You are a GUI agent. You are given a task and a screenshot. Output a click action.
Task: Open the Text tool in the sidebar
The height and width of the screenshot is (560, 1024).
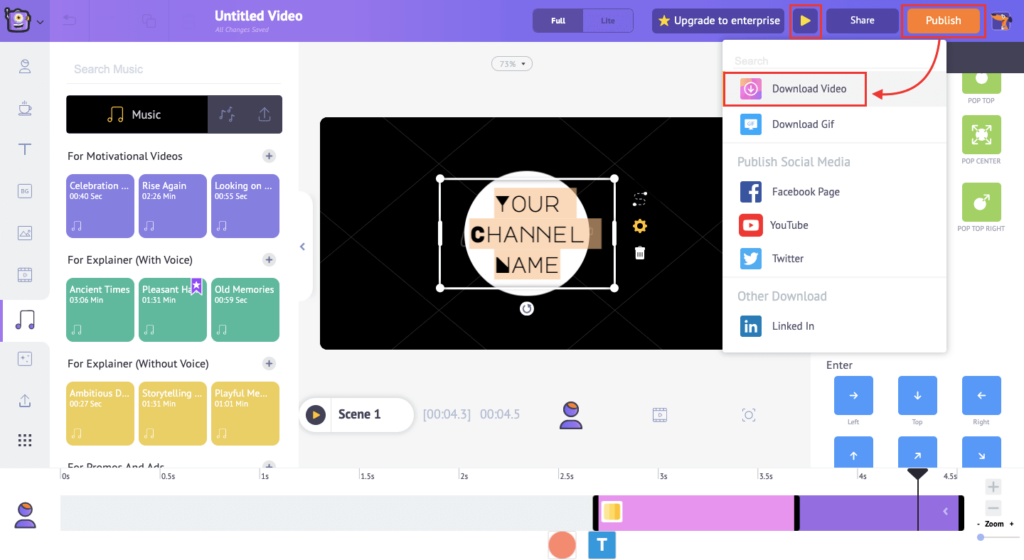point(25,149)
